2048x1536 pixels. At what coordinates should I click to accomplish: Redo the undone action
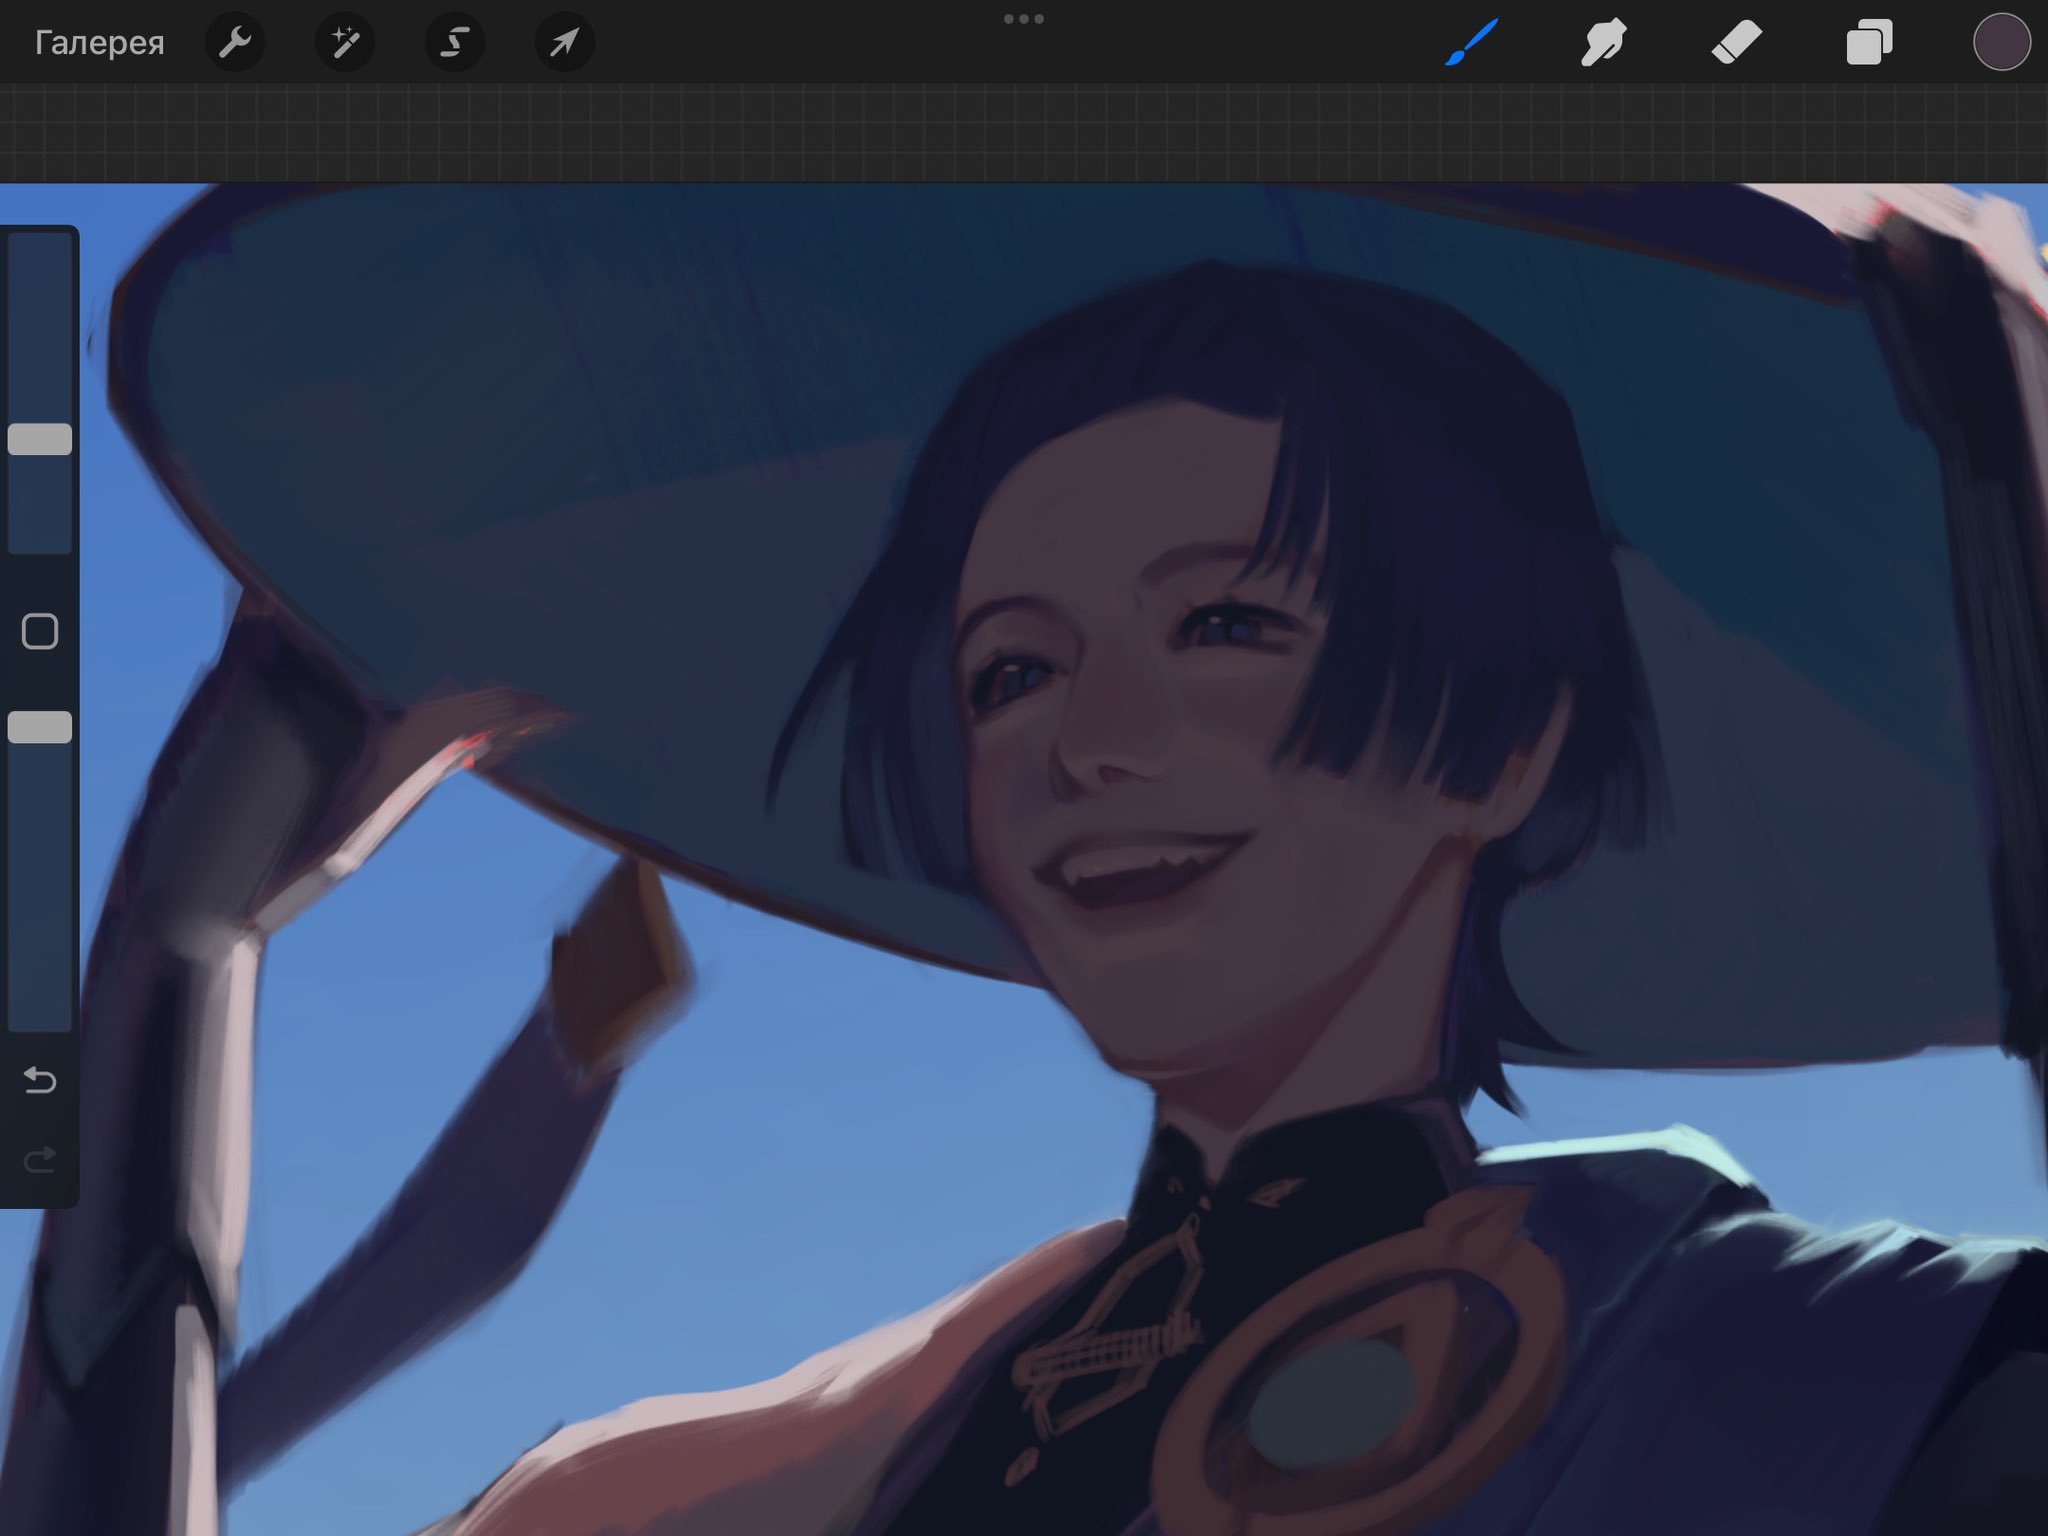[x=40, y=1160]
